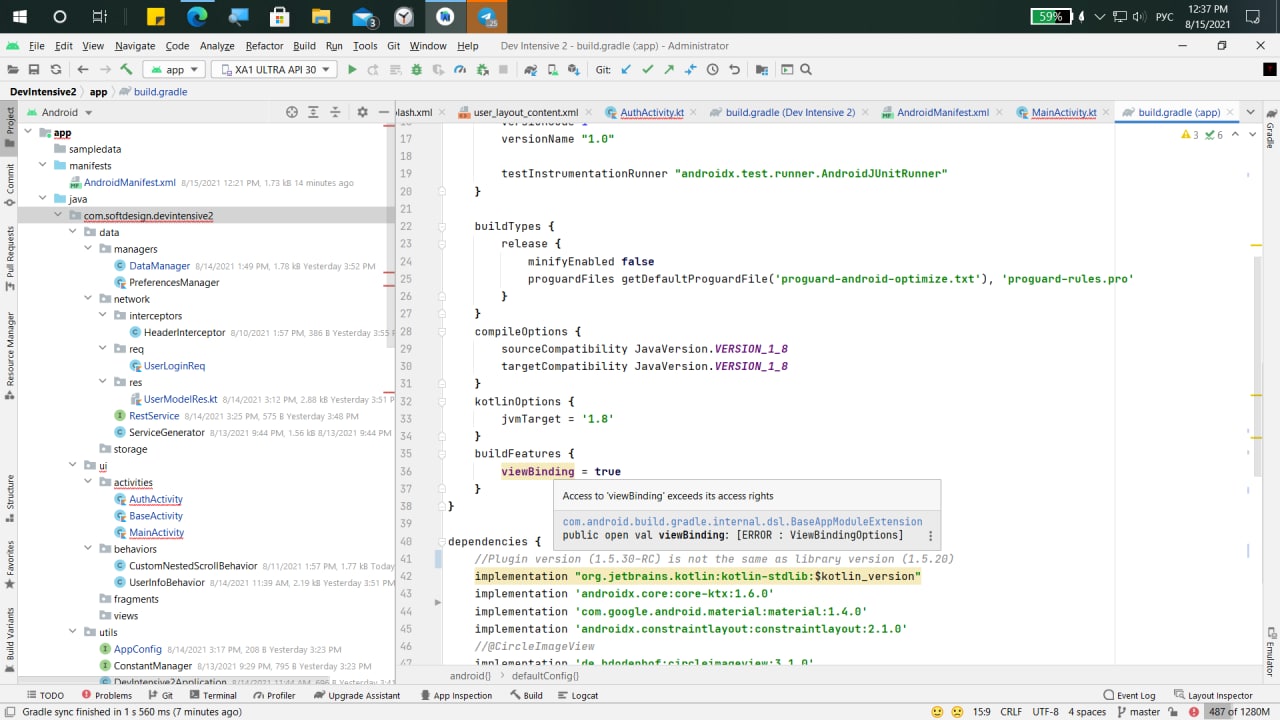This screenshot has height=720, width=1280.
Task: Toggle the Terminal tool window
Action: tap(212, 695)
